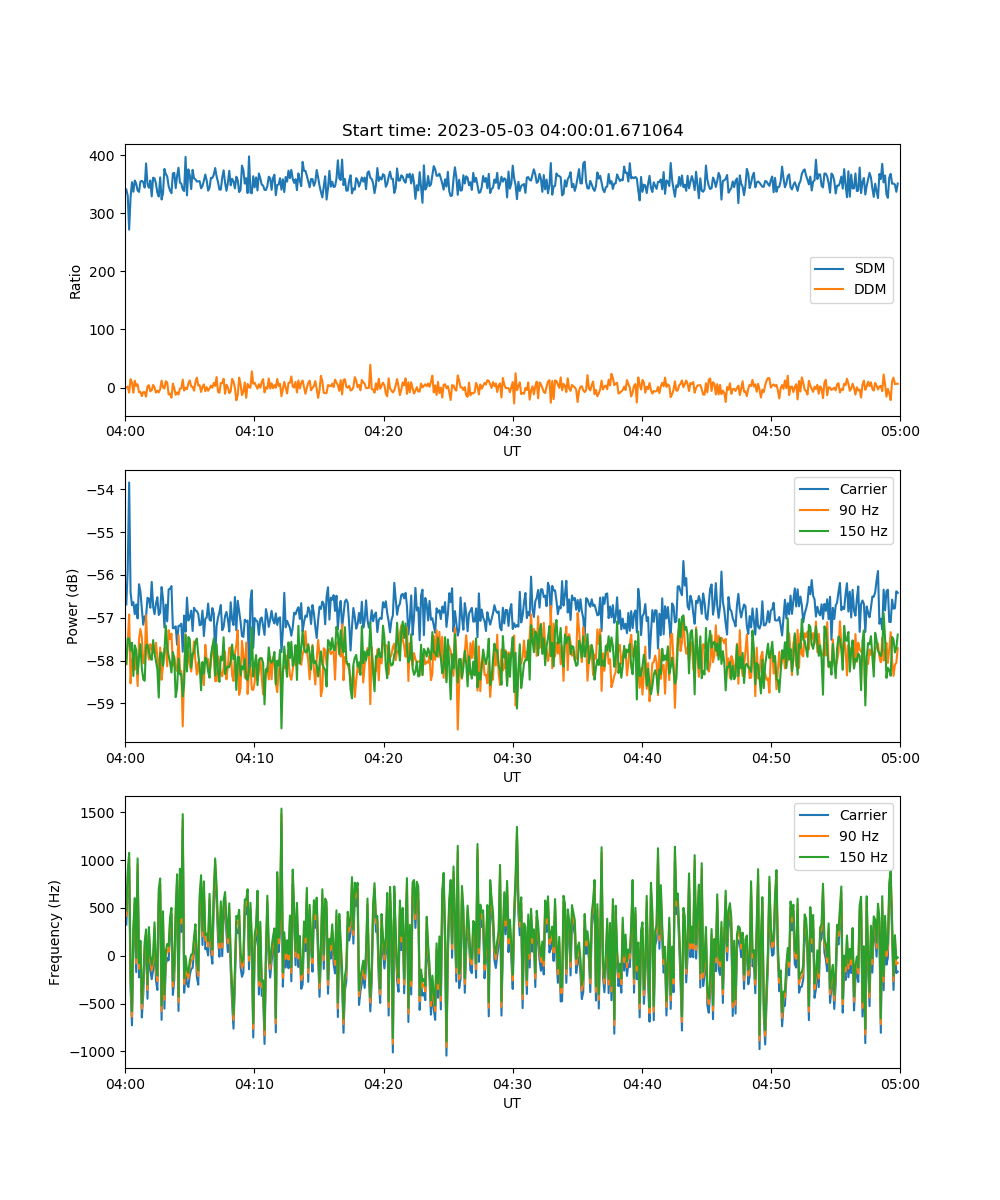Click Ratio plot's 05:00 time tick

[x=900, y=431]
